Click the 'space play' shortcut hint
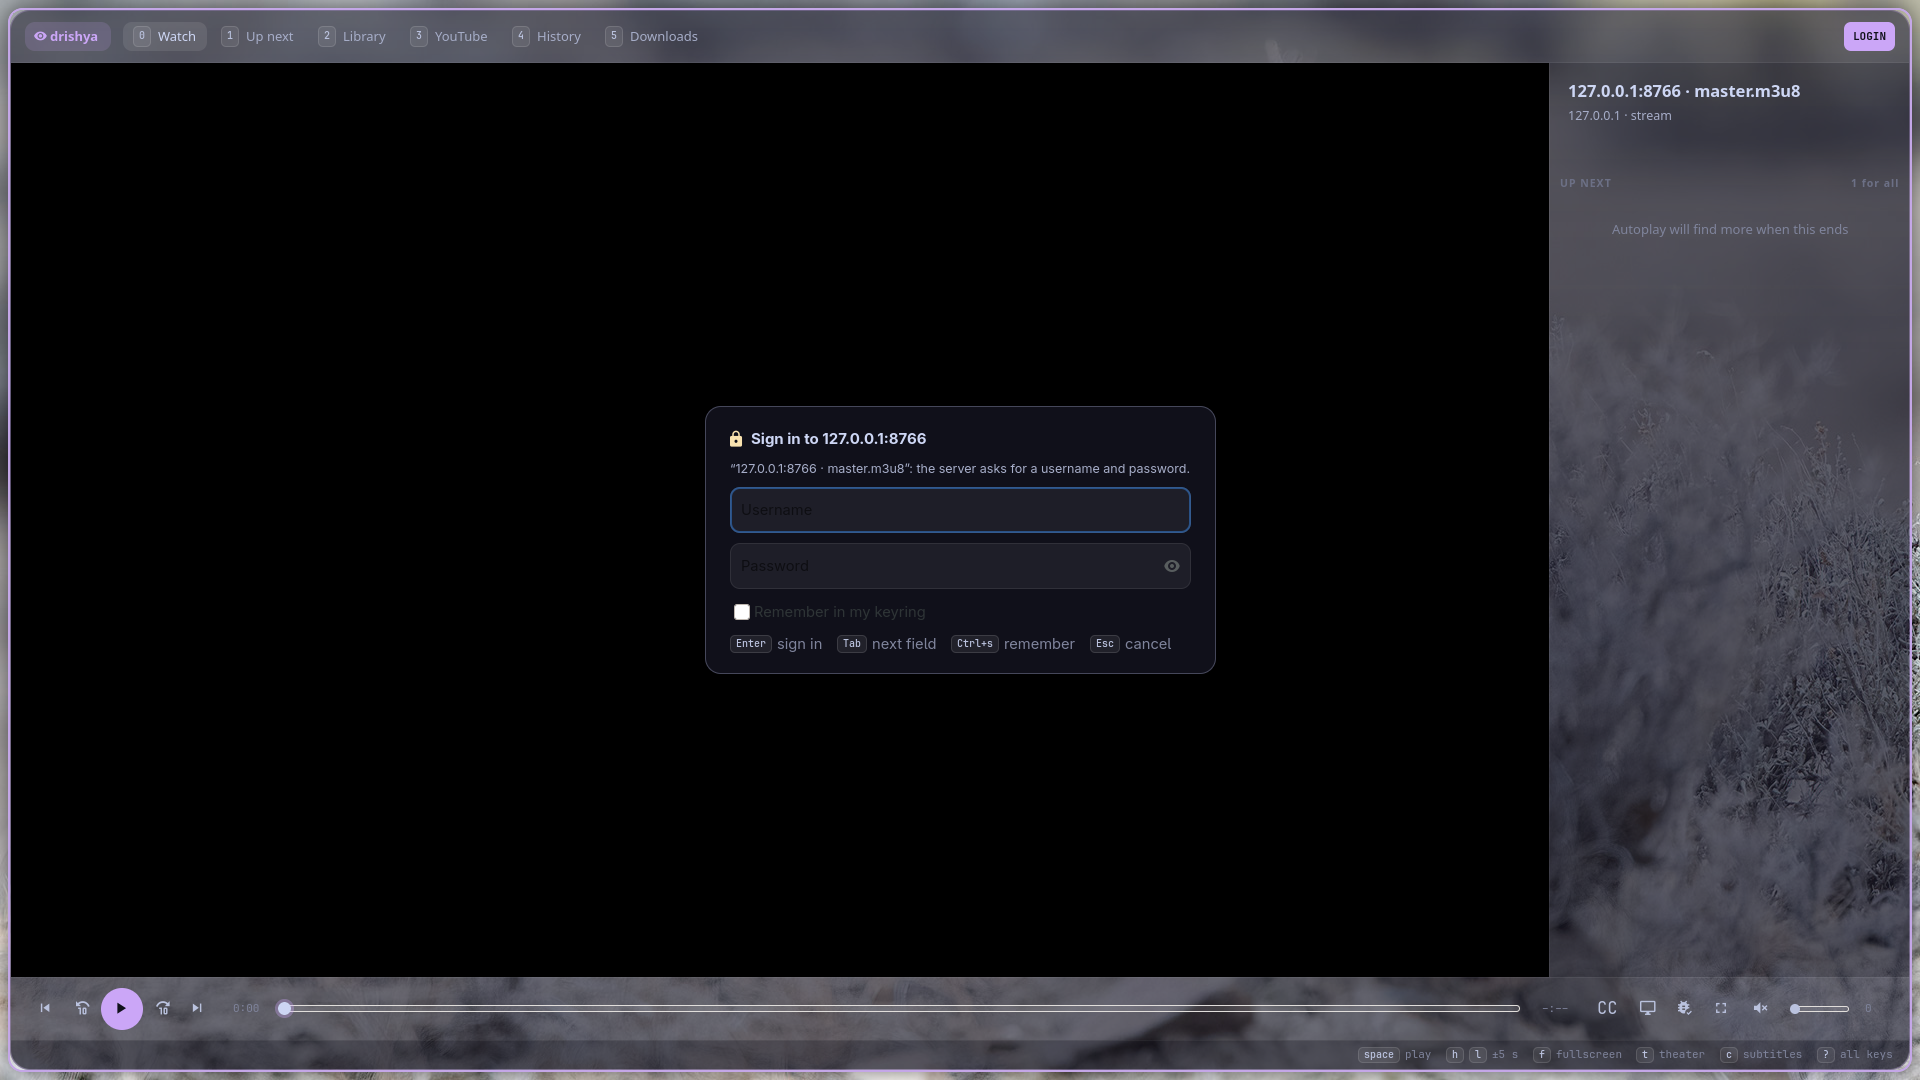1920x1080 pixels. coord(1395,1055)
